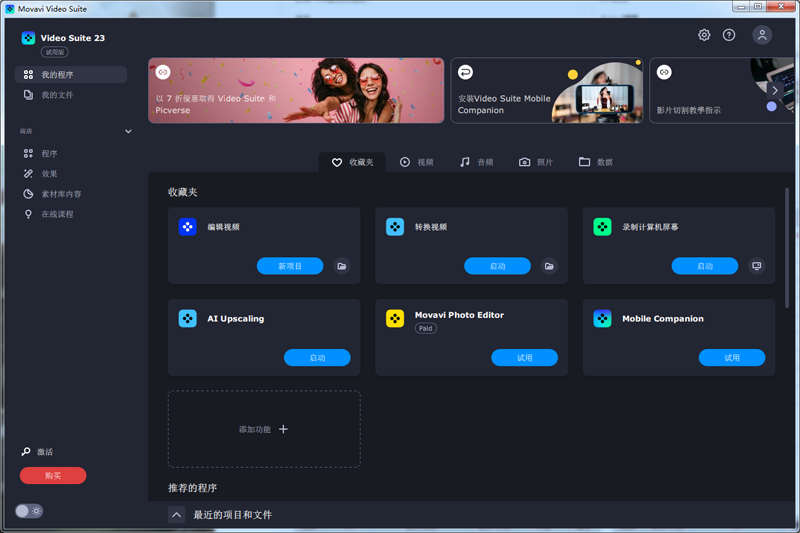This screenshot has height=533, width=800.
Task: Click link icon on 影片切割教學指示 banner
Action: [664, 72]
